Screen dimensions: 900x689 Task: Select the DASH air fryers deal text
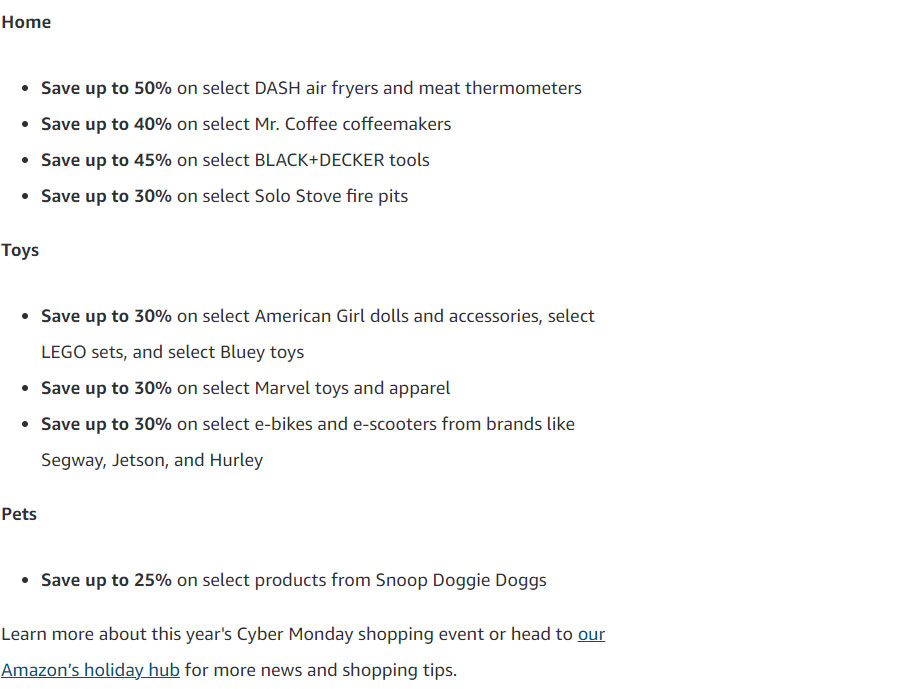pos(311,88)
